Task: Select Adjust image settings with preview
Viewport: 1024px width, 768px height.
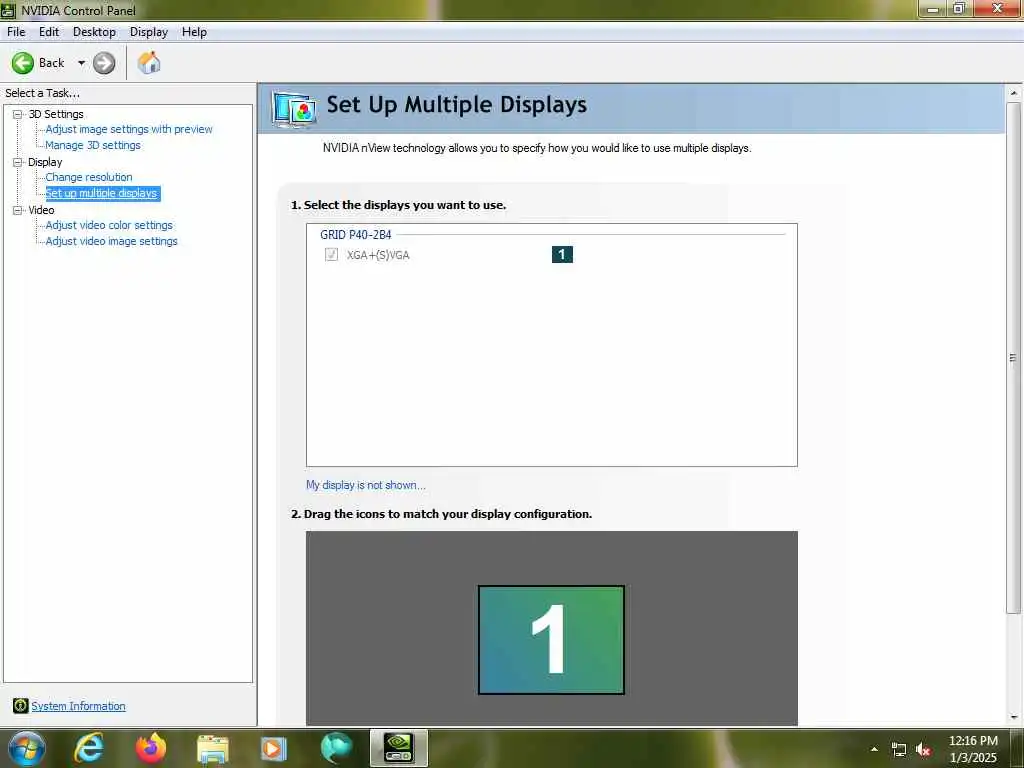Action: (x=129, y=129)
